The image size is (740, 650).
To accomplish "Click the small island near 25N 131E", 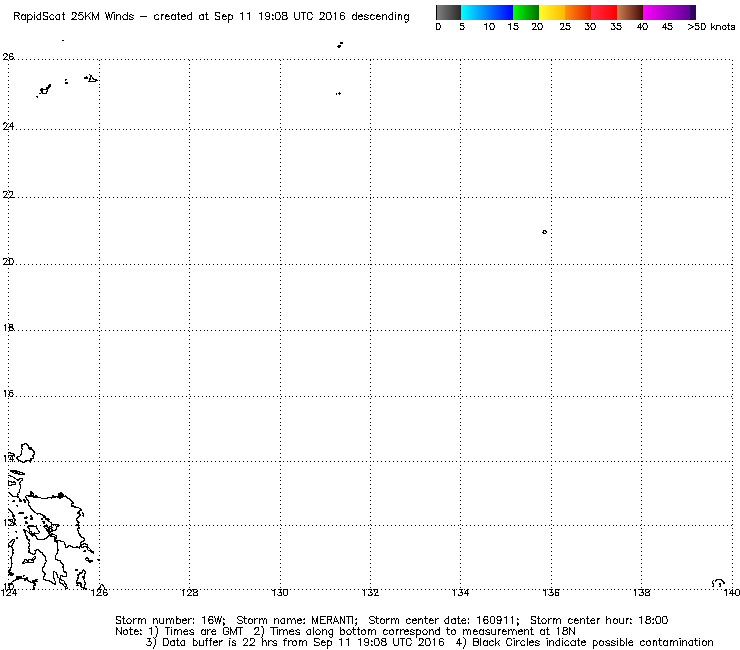I will (x=338, y=93).
